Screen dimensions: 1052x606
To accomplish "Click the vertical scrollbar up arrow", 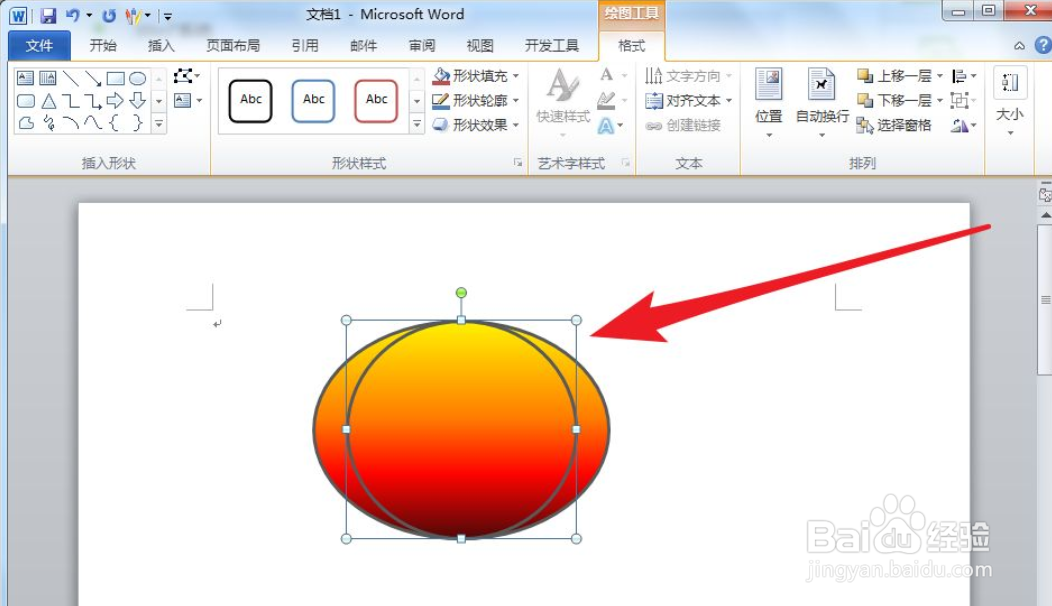I will coord(1045,215).
